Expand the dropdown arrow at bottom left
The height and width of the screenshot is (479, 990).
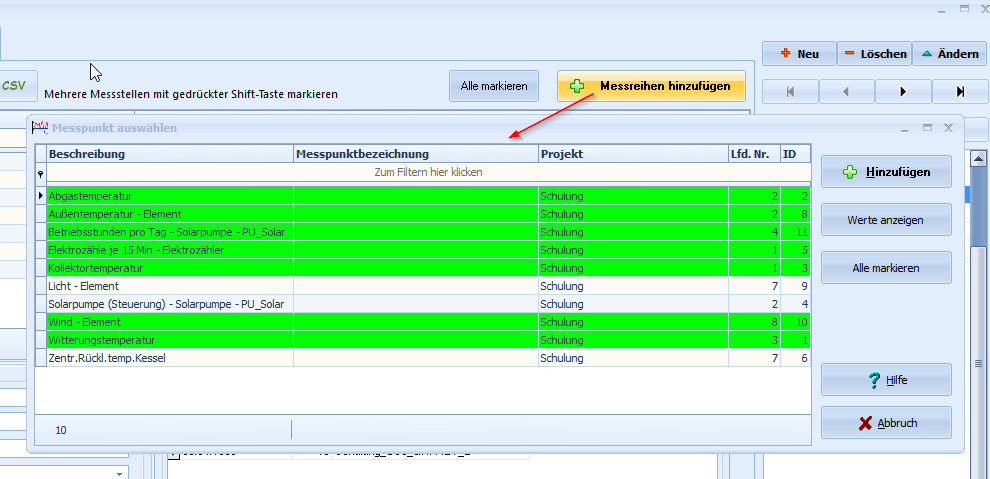click(x=121, y=473)
